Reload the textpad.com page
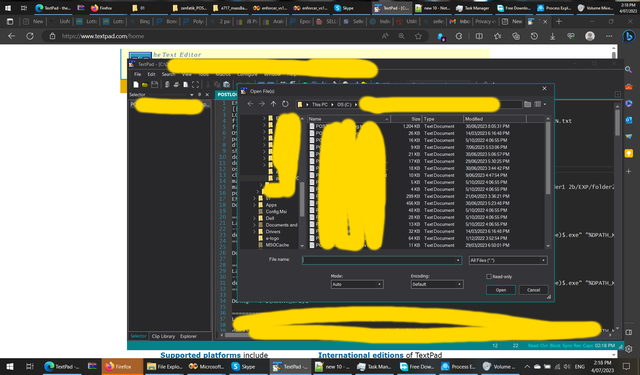The image size is (640, 375). (x=30, y=36)
